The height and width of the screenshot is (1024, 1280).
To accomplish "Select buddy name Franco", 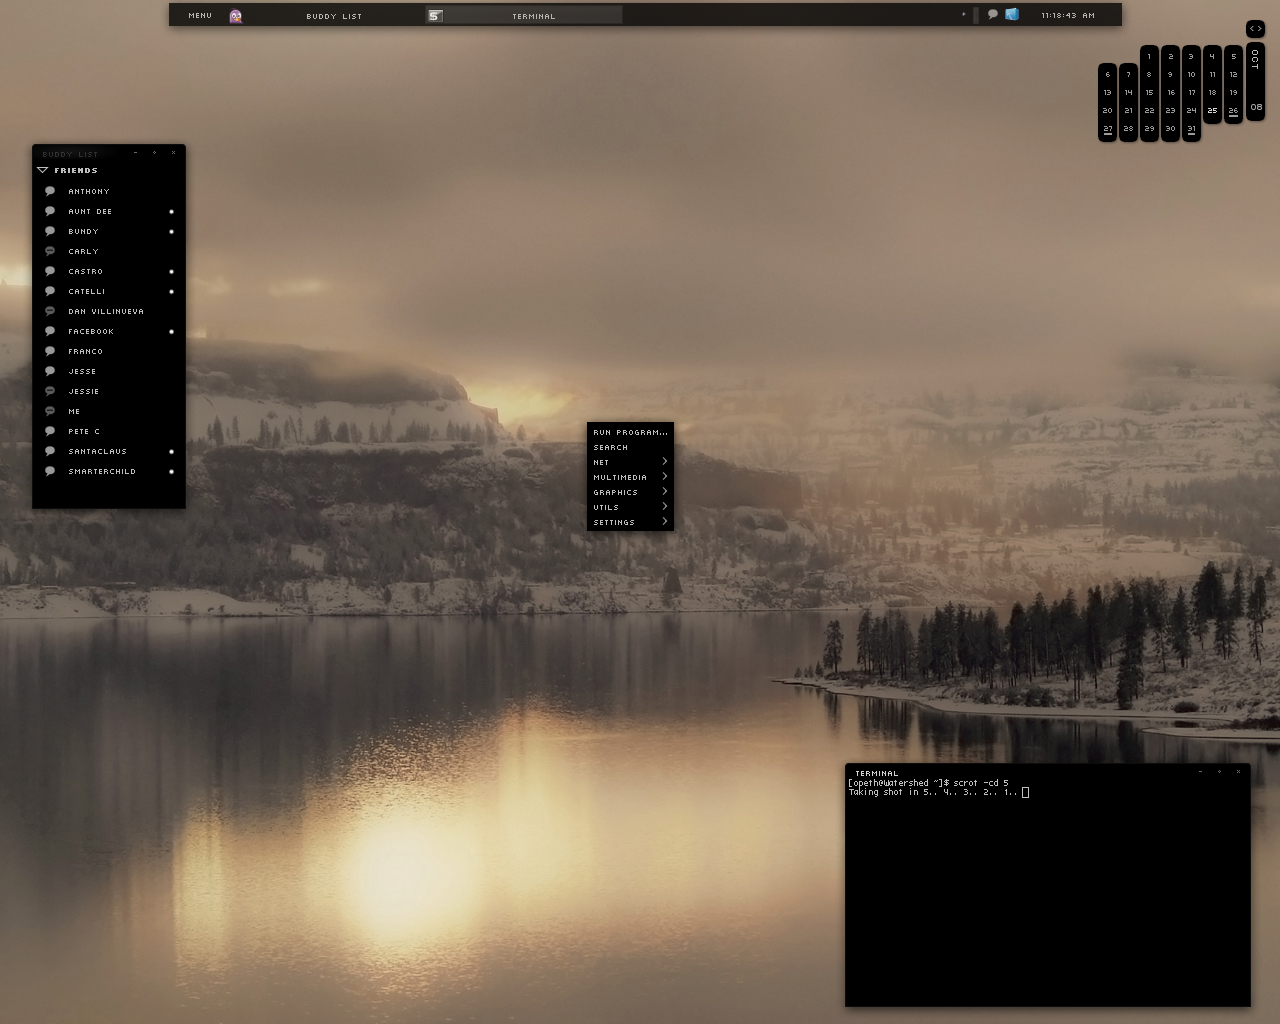I will tap(86, 351).
